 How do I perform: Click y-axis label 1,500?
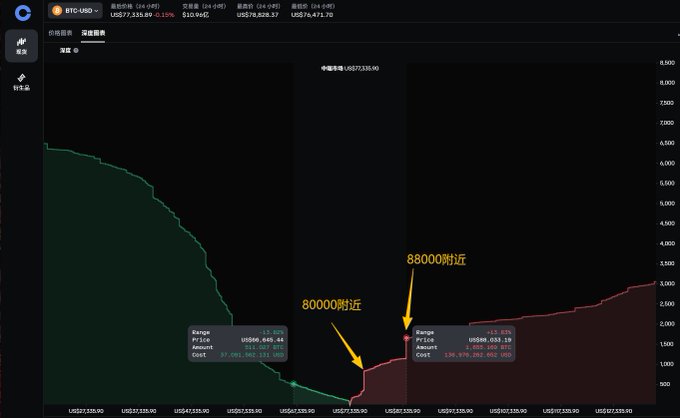(x=667, y=344)
